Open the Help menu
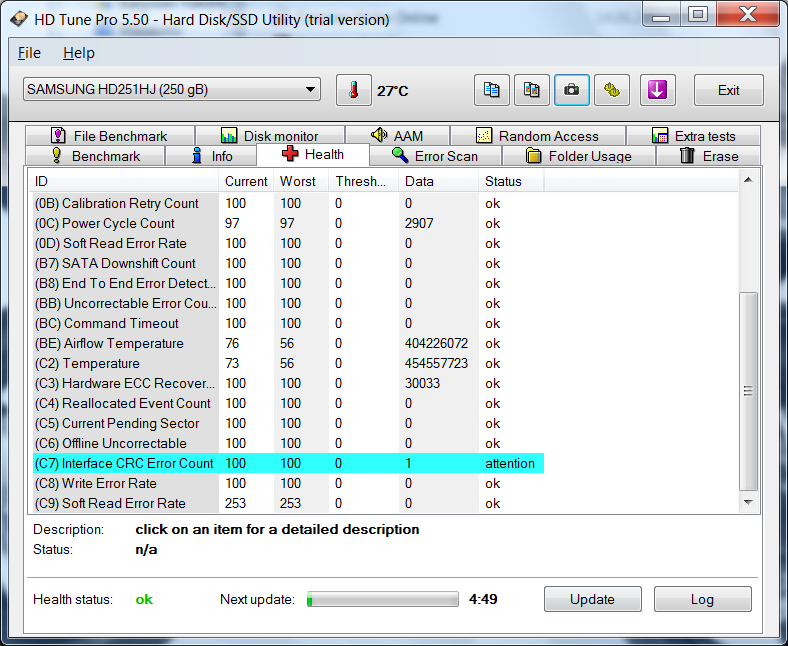The width and height of the screenshot is (788, 646). pos(79,53)
